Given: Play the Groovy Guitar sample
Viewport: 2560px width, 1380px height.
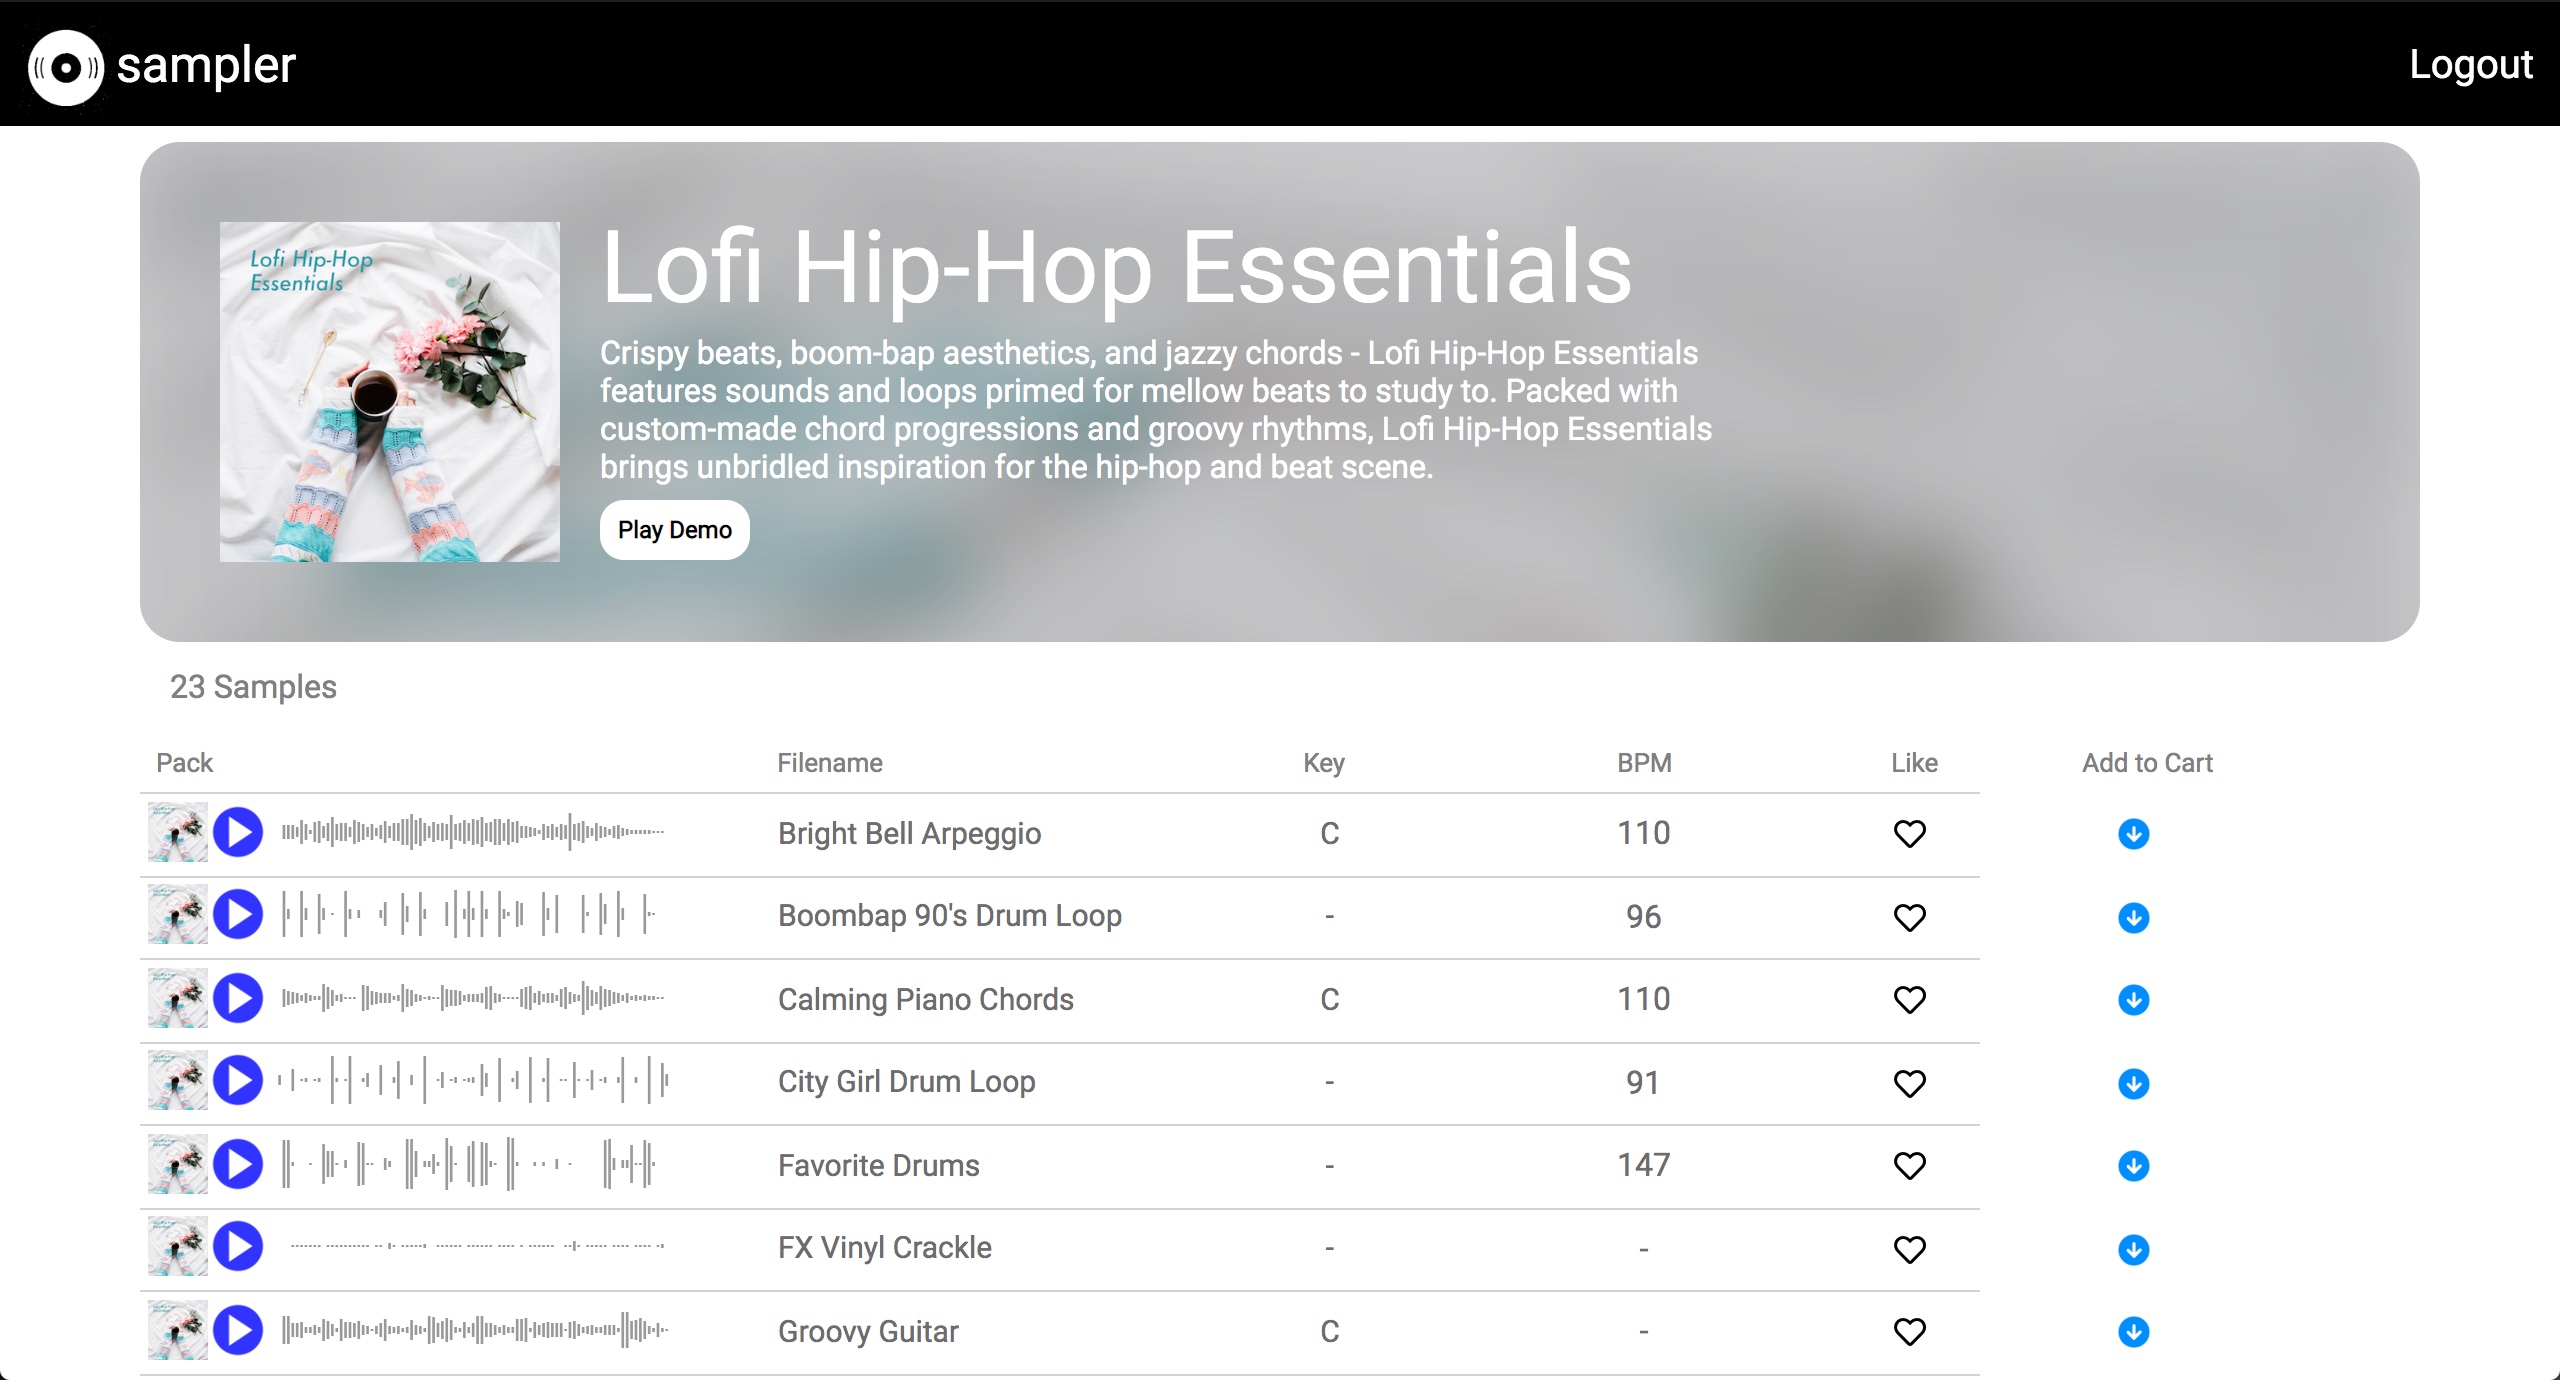Looking at the screenshot, I should [x=238, y=1330].
